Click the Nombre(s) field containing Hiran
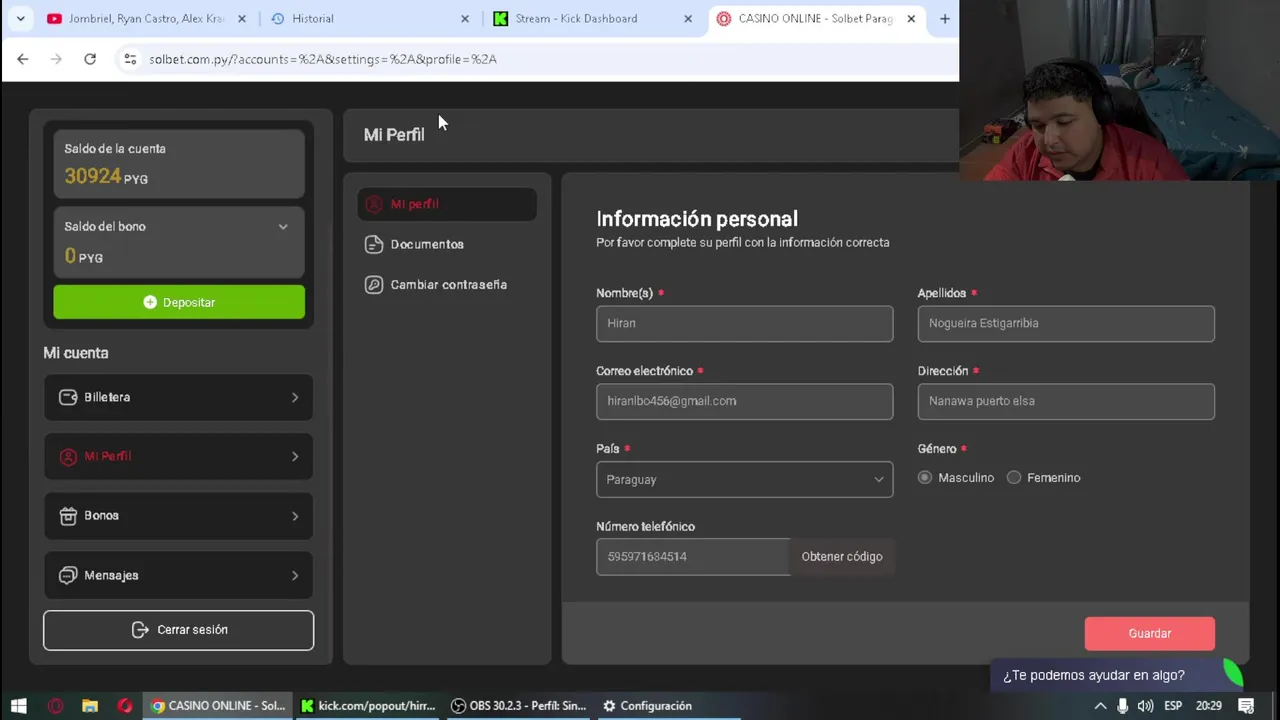Screen dimensions: 1280x720 pyautogui.click(x=744, y=323)
